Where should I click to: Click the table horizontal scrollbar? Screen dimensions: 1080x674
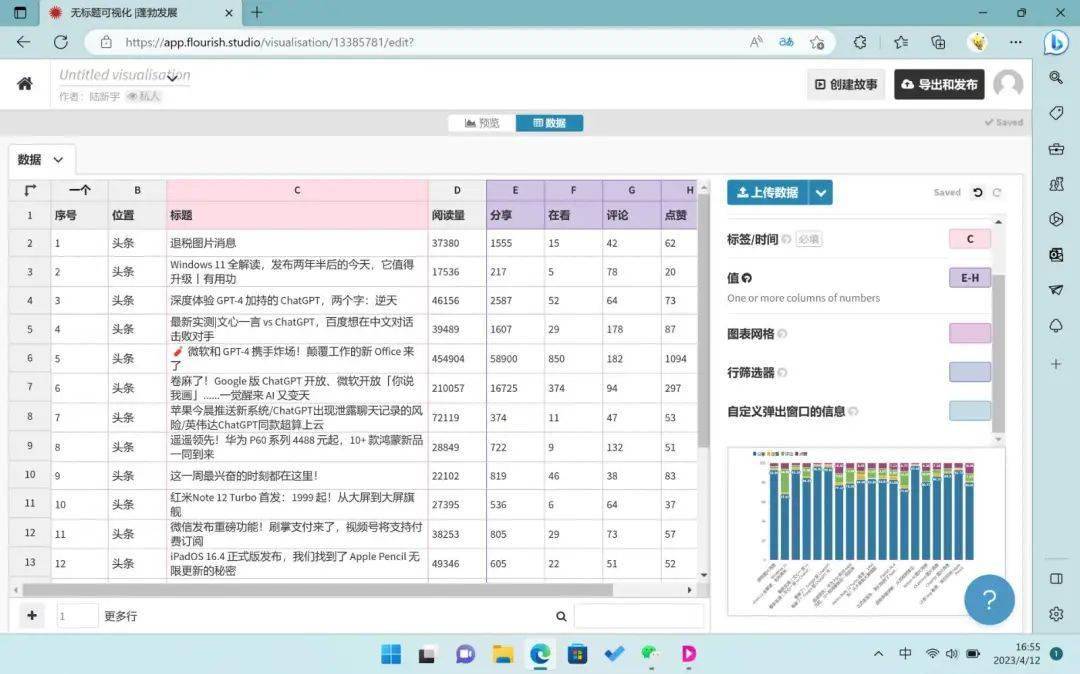click(318, 590)
